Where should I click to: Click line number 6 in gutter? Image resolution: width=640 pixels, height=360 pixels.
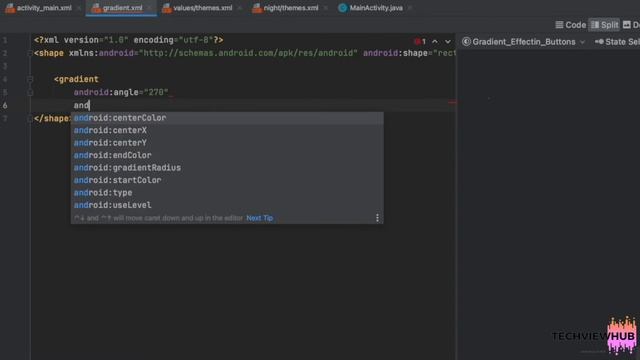click(5, 105)
